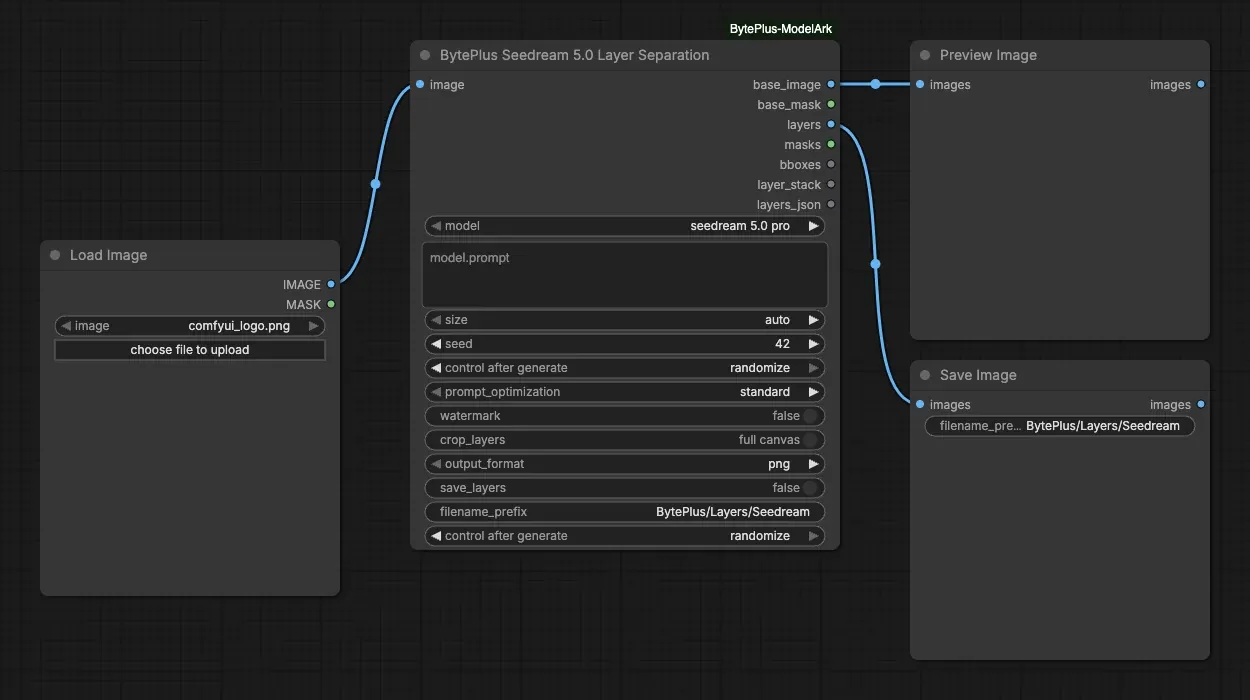
Task: Click the filename_prefix field in Save Image
Action: click(x=1060, y=426)
